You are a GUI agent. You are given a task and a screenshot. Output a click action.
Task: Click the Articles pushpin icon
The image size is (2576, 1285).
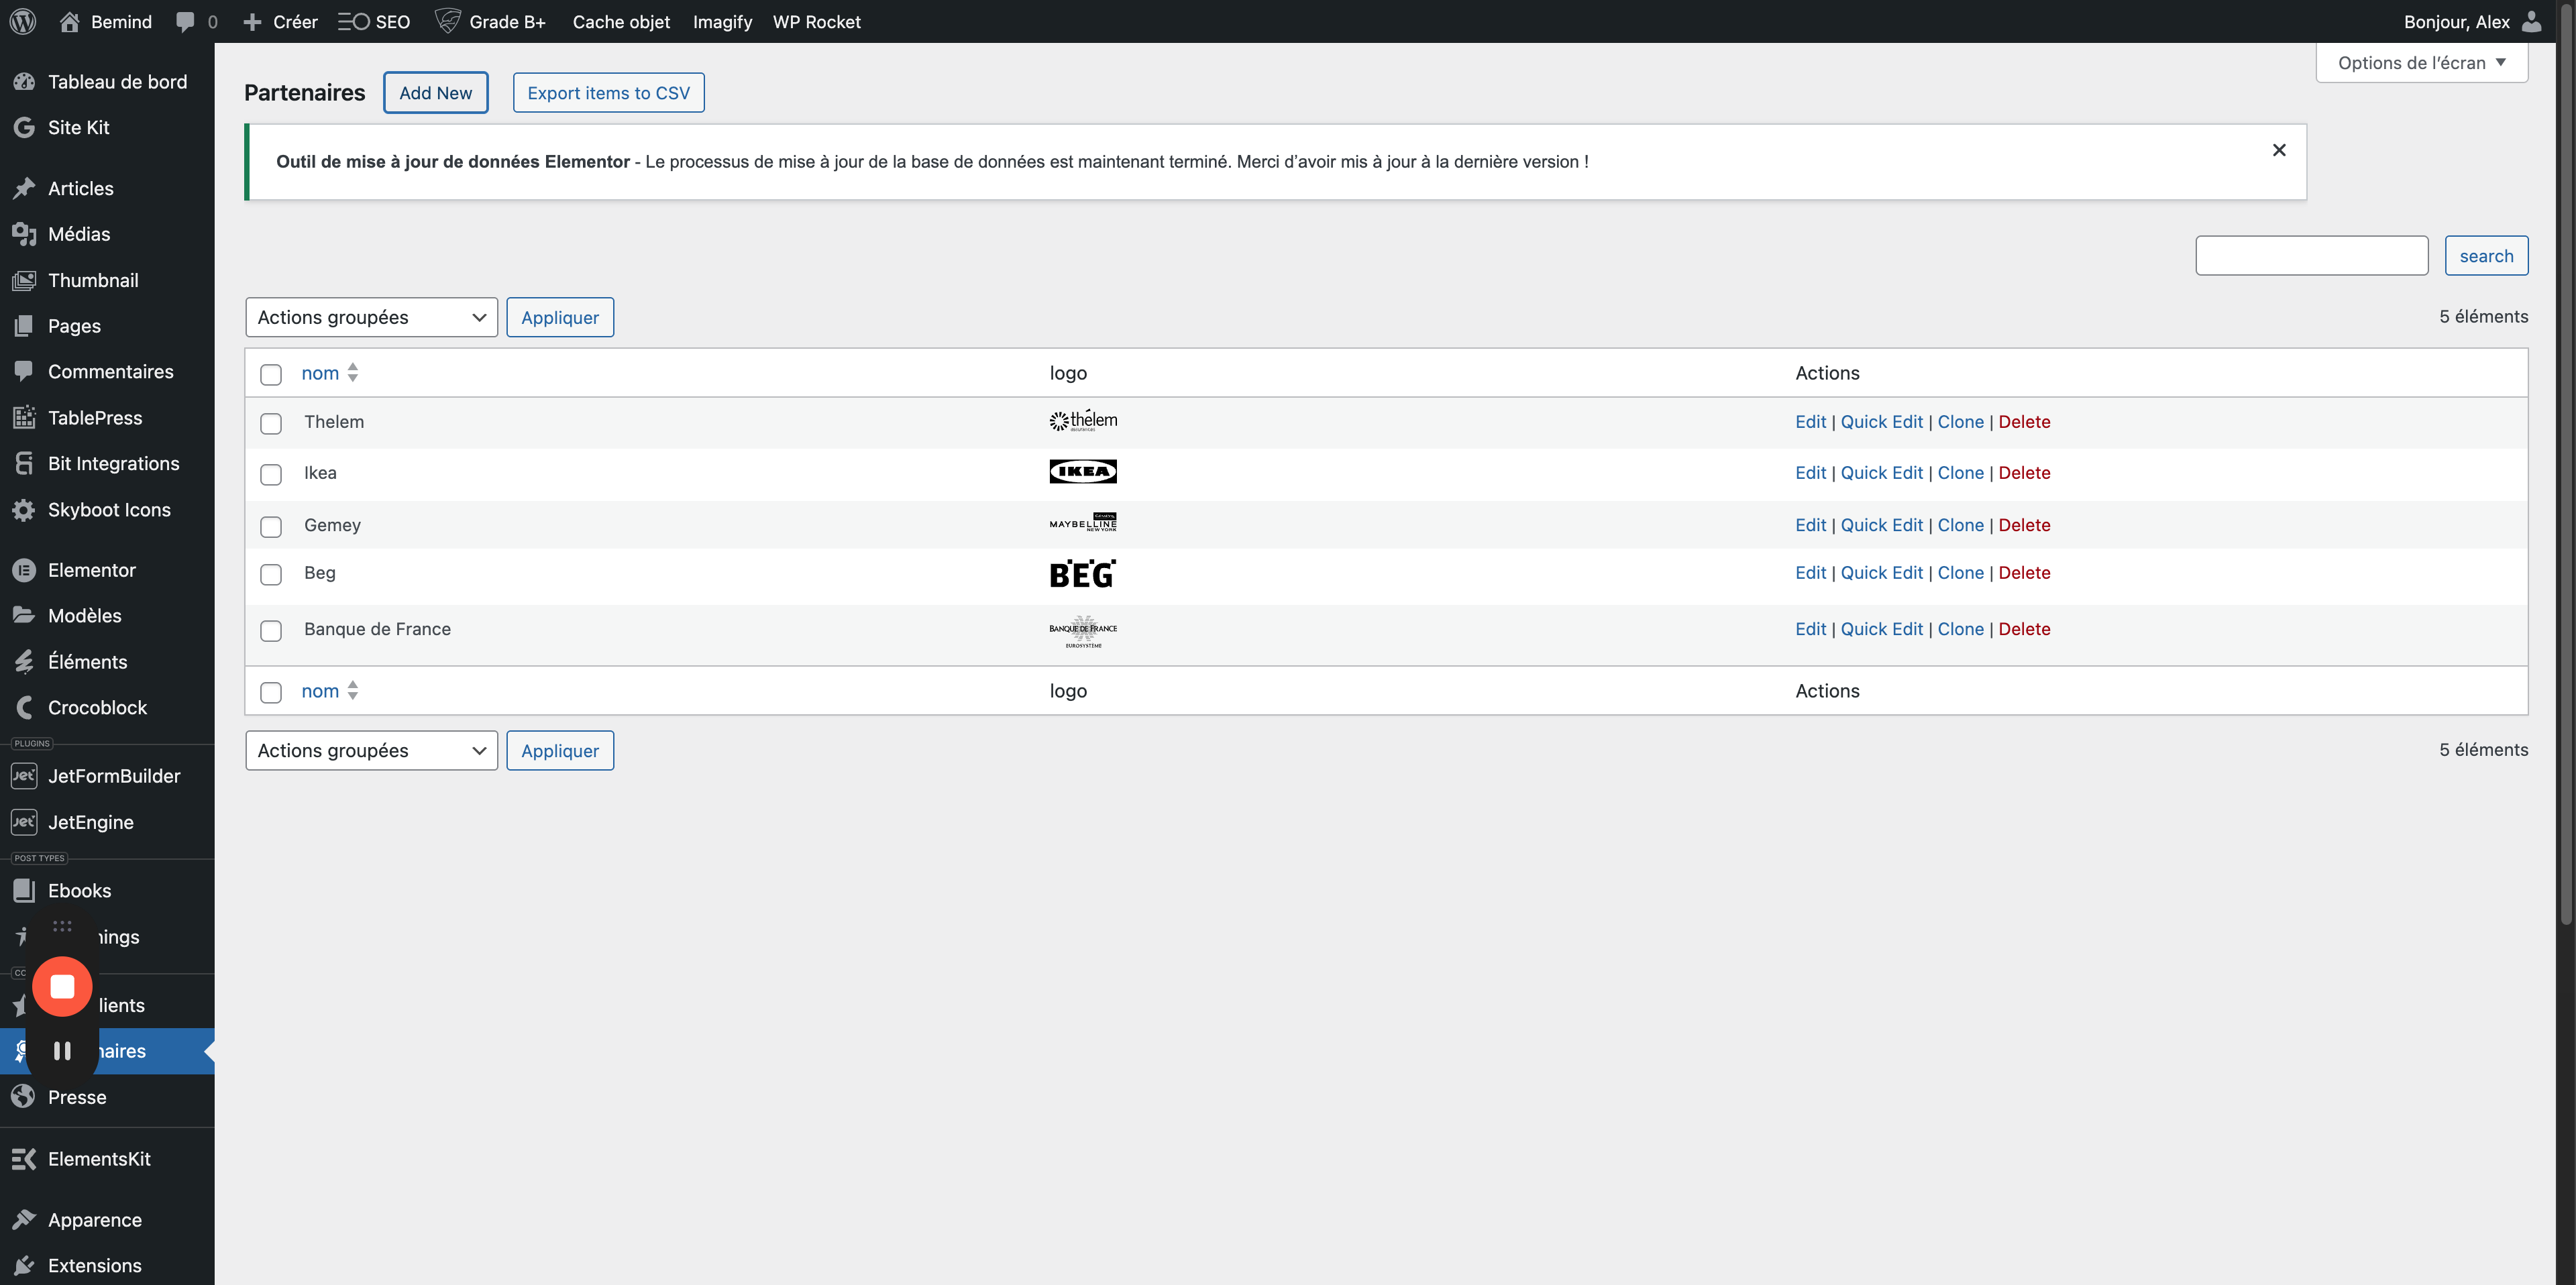[x=24, y=188]
